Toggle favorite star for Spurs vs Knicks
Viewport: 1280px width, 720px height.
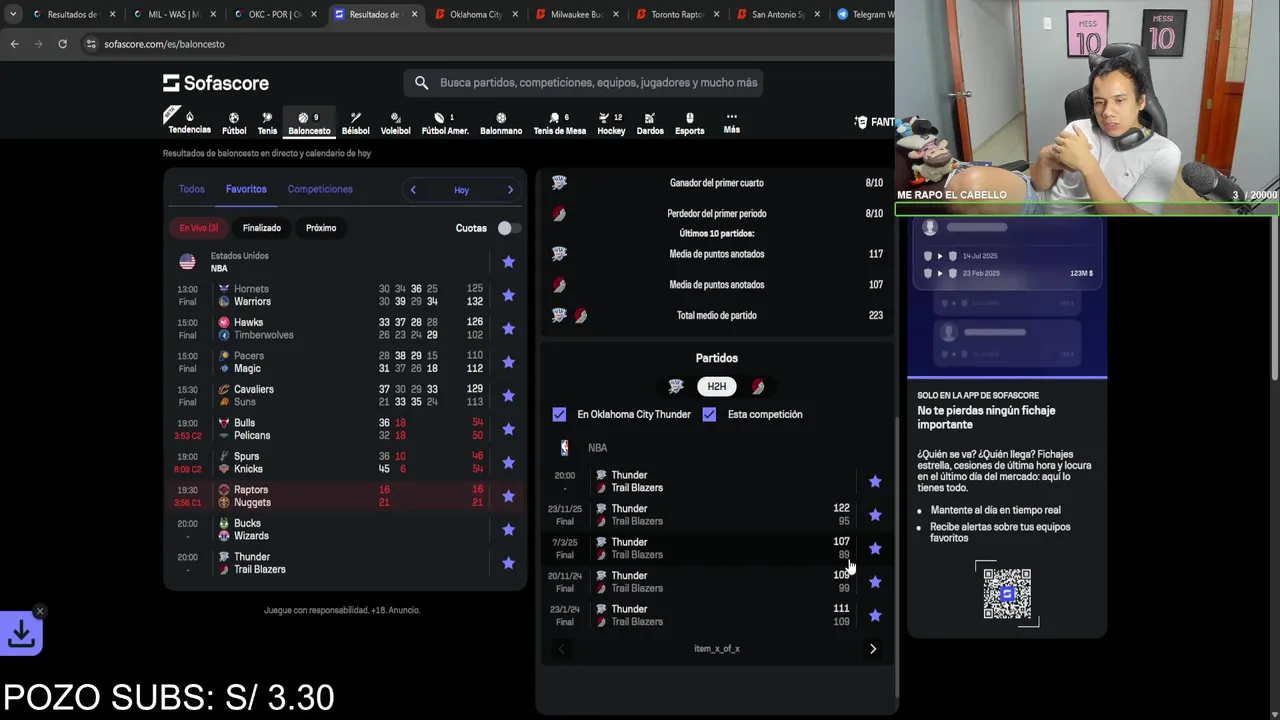508,462
